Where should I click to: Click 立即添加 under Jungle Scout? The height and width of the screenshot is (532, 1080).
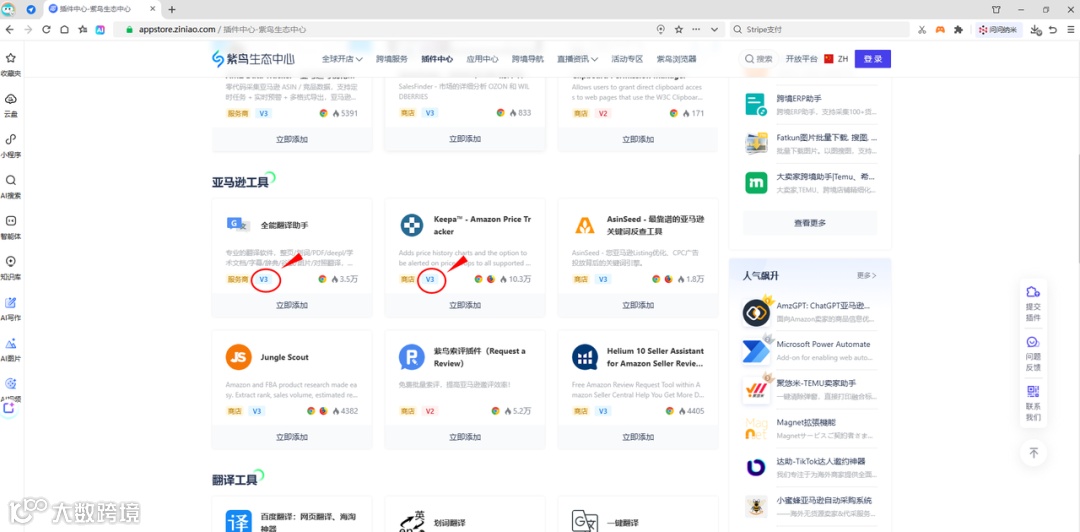pyautogui.click(x=292, y=437)
